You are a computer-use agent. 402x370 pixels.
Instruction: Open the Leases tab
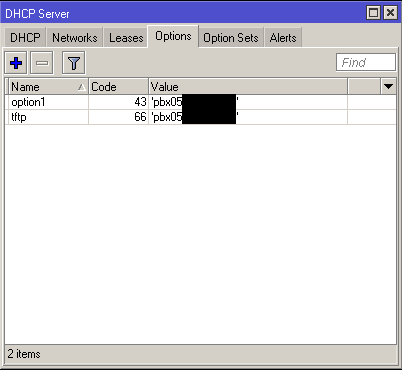pyautogui.click(x=126, y=38)
